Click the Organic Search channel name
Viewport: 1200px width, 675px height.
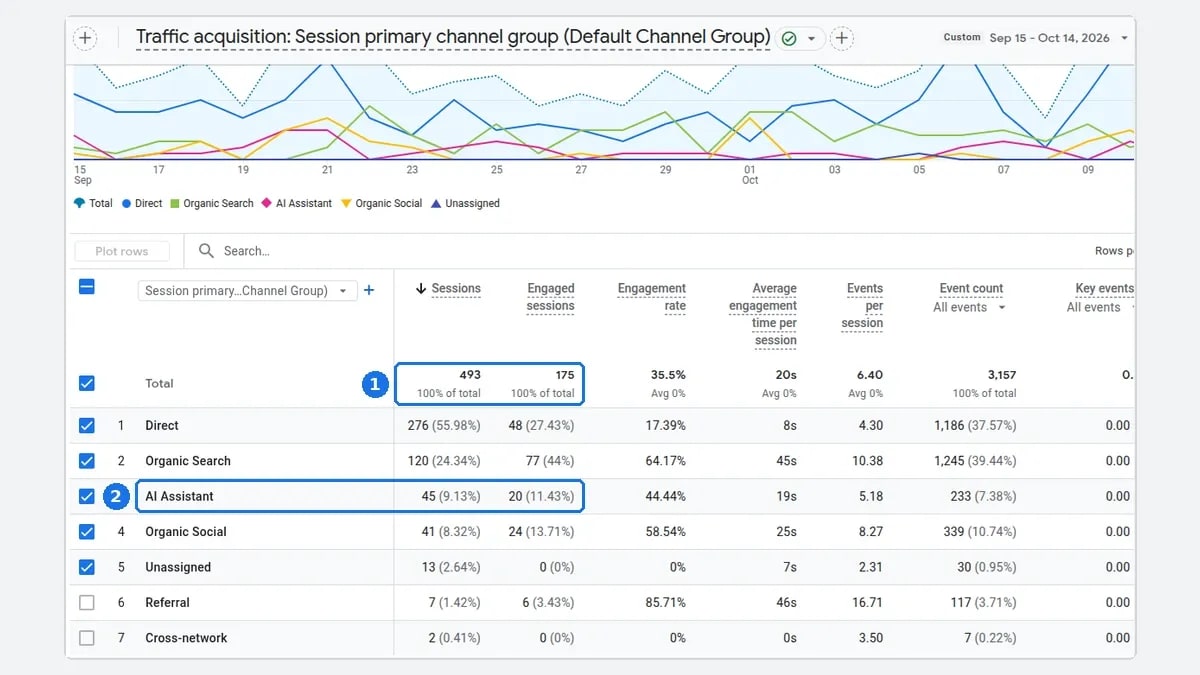188,461
